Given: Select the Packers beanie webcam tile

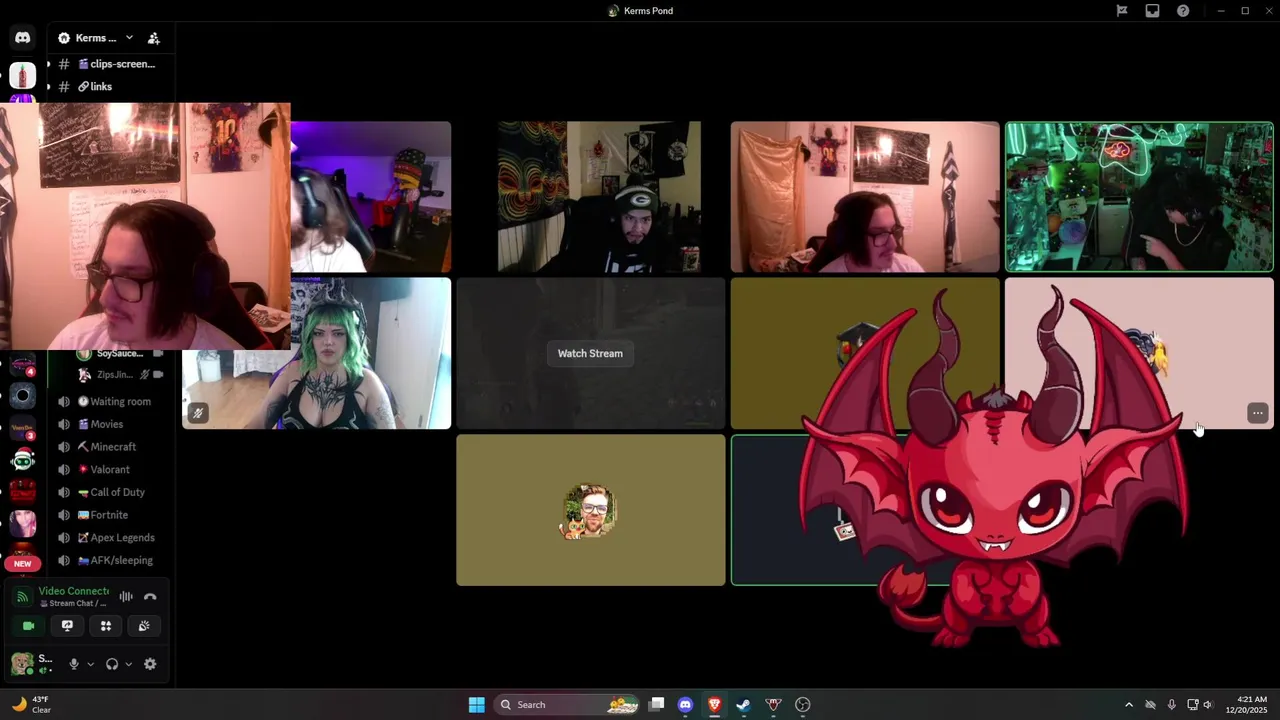Looking at the screenshot, I should (599, 197).
